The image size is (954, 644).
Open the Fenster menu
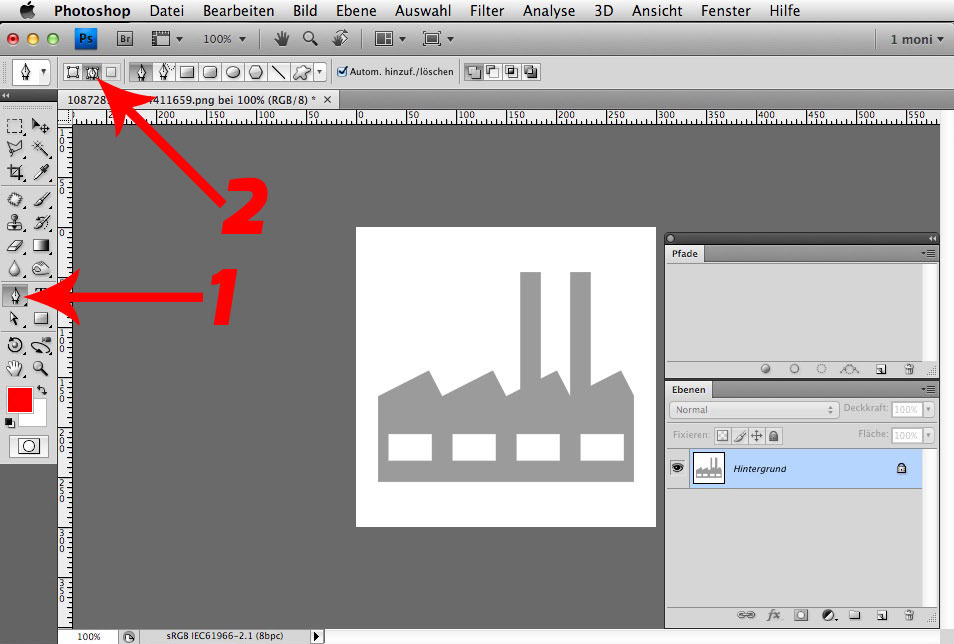coord(726,10)
